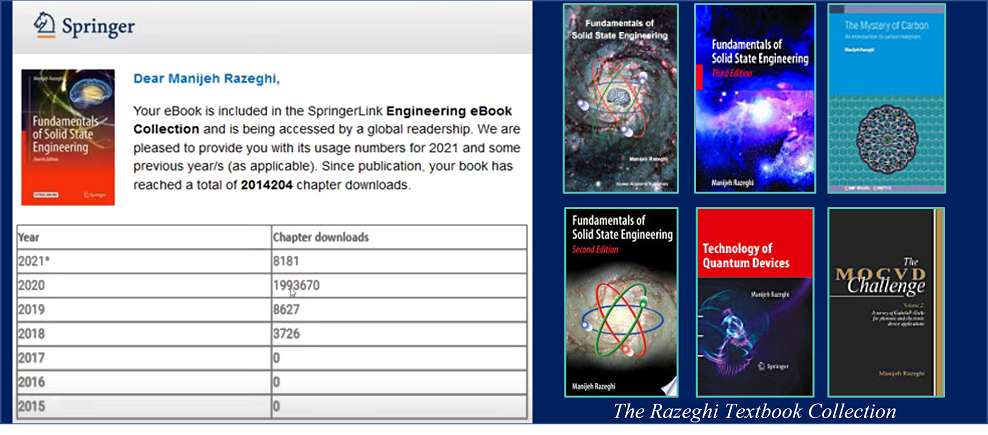Open The Mystery of Carbon book cover
The width and height of the screenshot is (988, 435).
886,98
